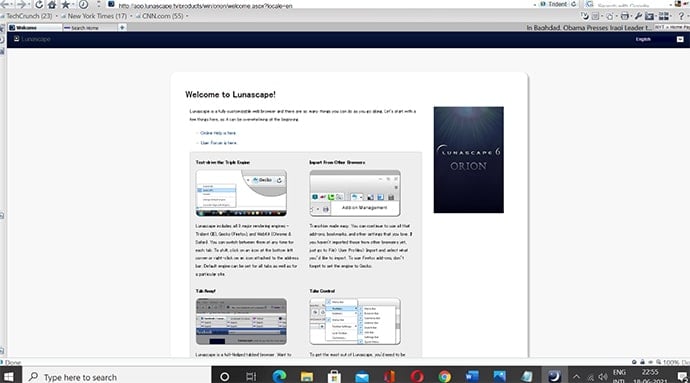Open a new tab with plus button
This screenshot has width=690, height=383.
coord(122,27)
